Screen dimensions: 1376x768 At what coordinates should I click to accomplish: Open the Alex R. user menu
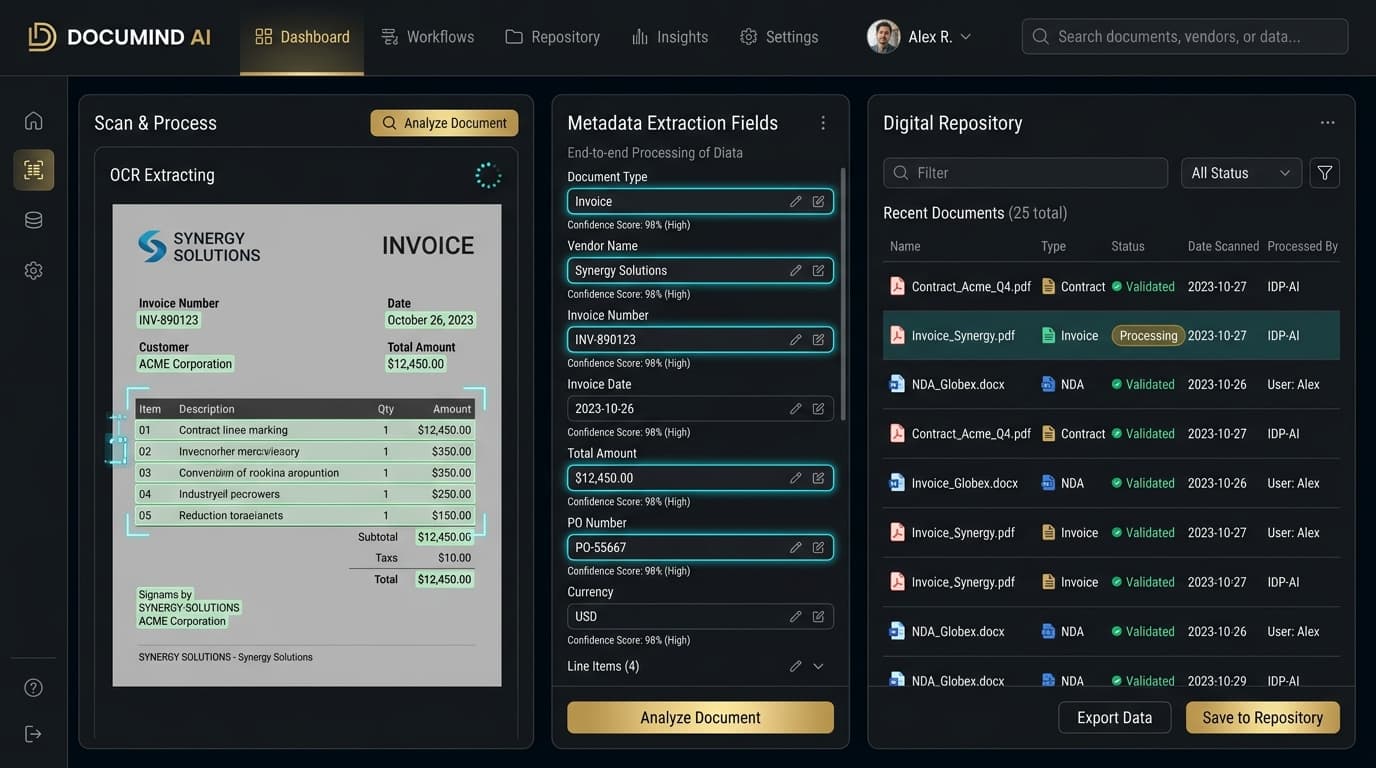click(919, 37)
